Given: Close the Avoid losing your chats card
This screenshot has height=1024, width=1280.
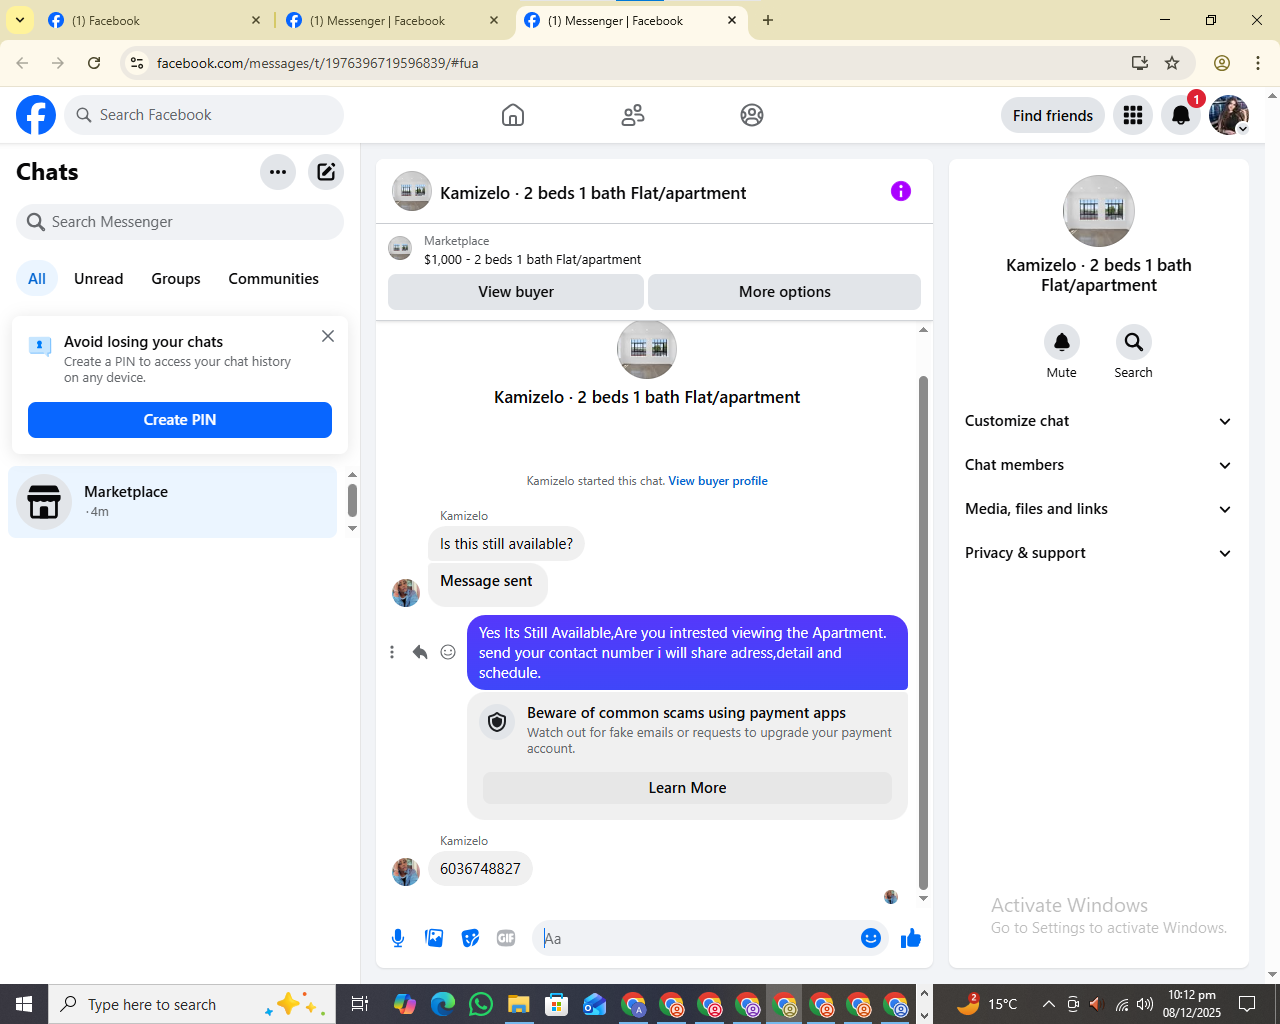Looking at the screenshot, I should tap(328, 336).
